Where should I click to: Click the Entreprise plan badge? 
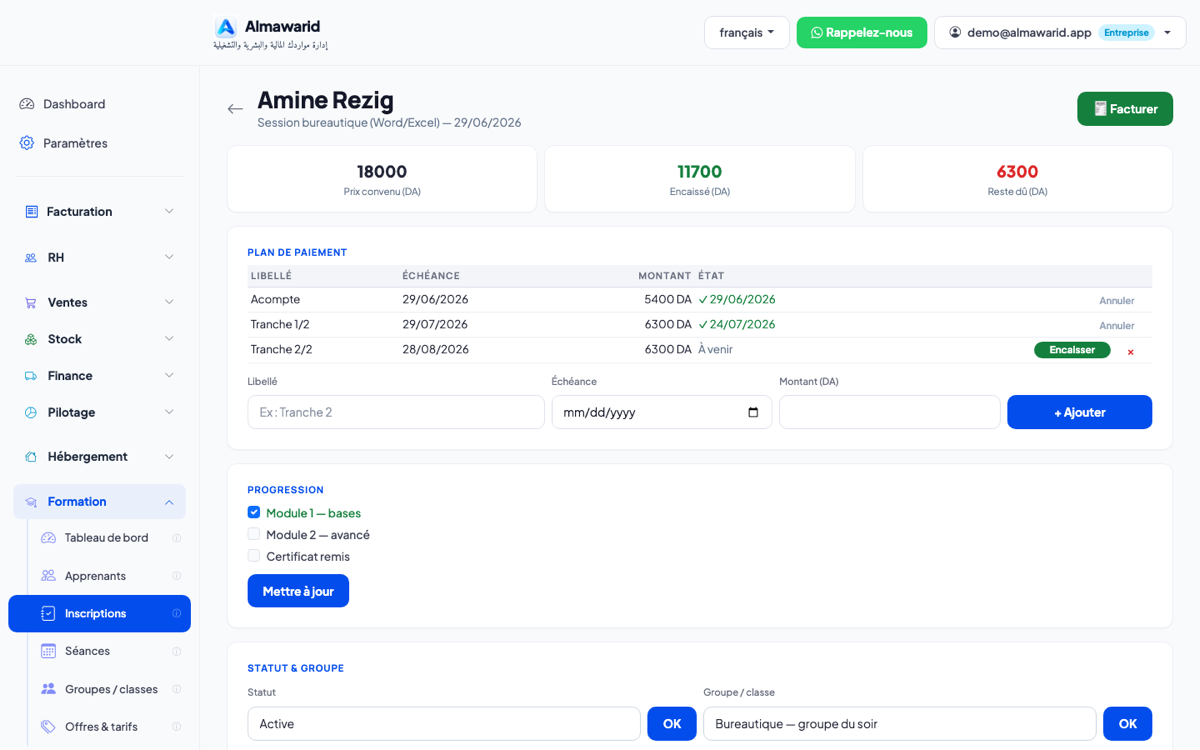point(1126,32)
